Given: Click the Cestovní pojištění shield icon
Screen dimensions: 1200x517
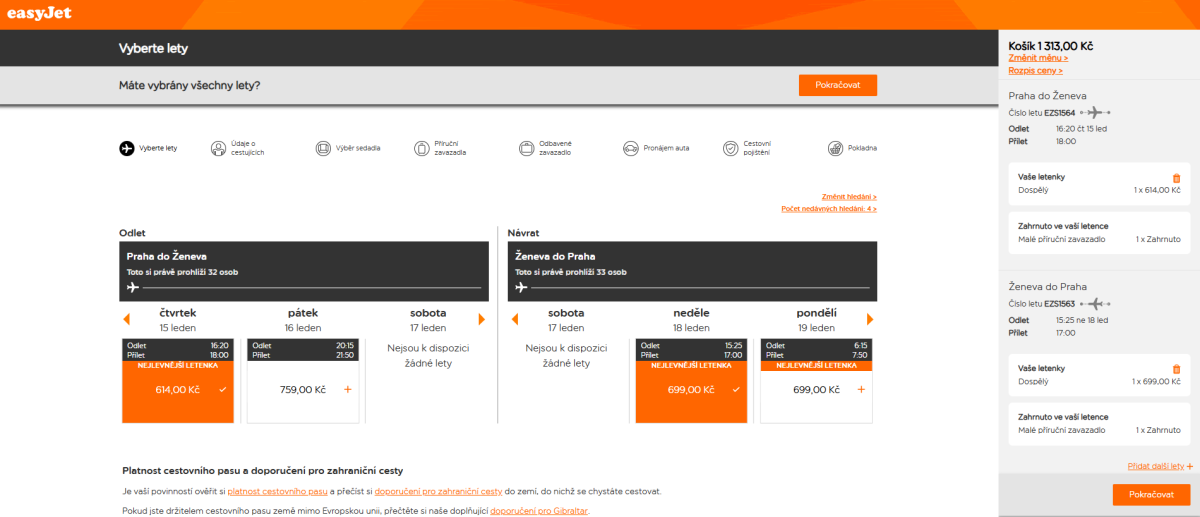Looking at the screenshot, I should click(730, 148).
